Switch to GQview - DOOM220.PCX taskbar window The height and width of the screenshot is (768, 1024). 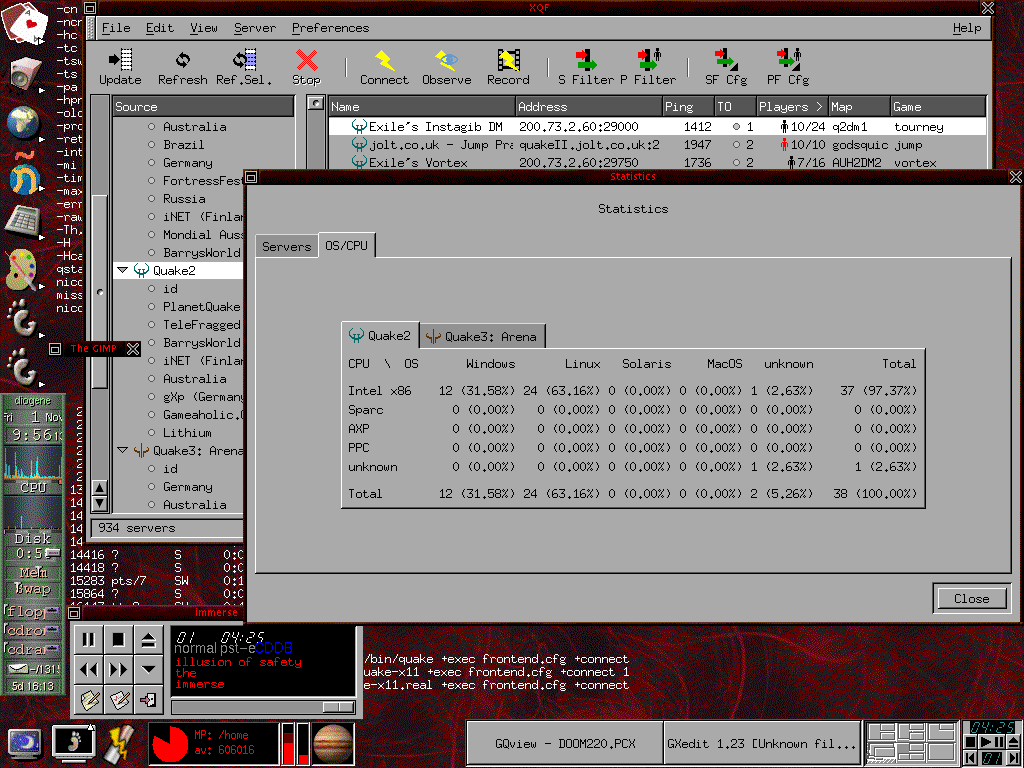click(564, 744)
